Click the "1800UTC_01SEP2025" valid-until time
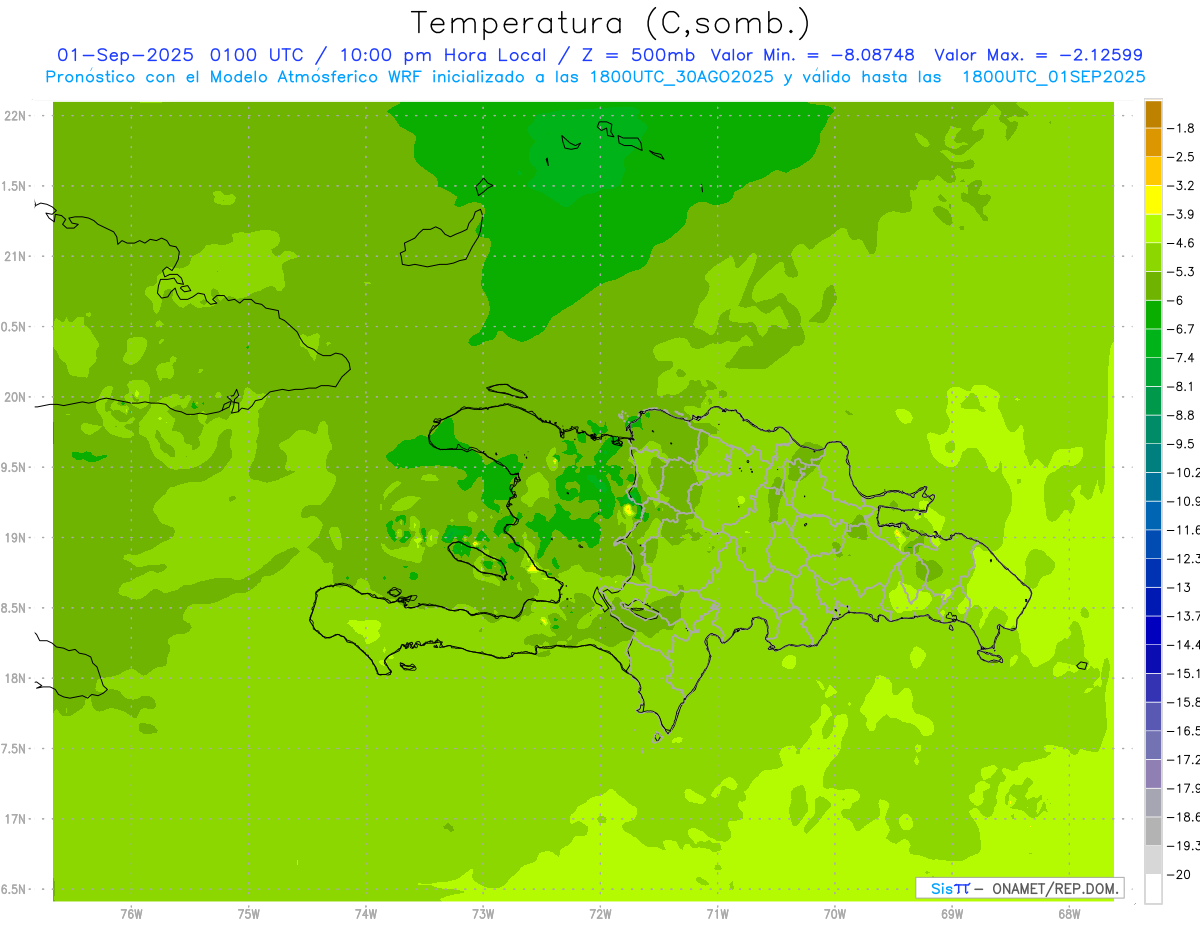1200x927 pixels. [x=1053, y=77]
